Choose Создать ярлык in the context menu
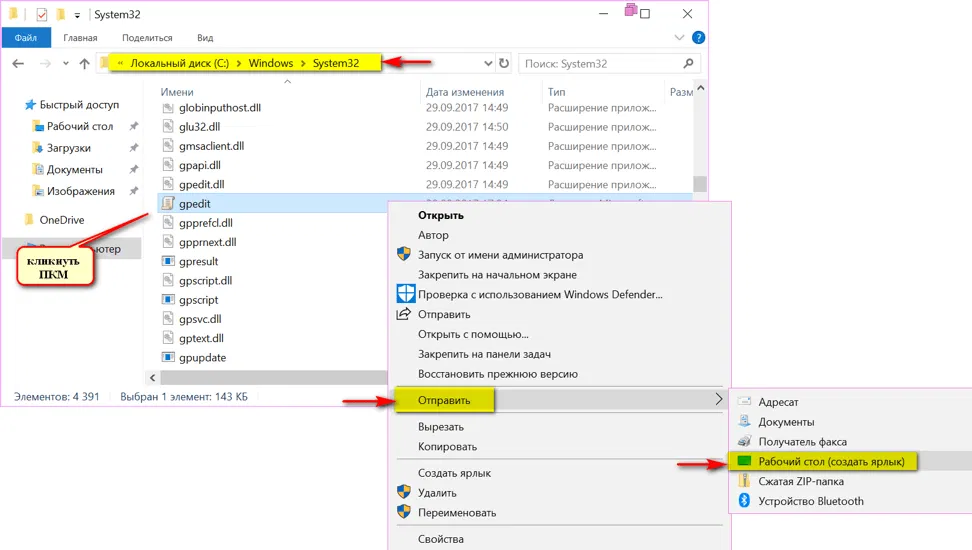The image size is (972, 550). 454,472
